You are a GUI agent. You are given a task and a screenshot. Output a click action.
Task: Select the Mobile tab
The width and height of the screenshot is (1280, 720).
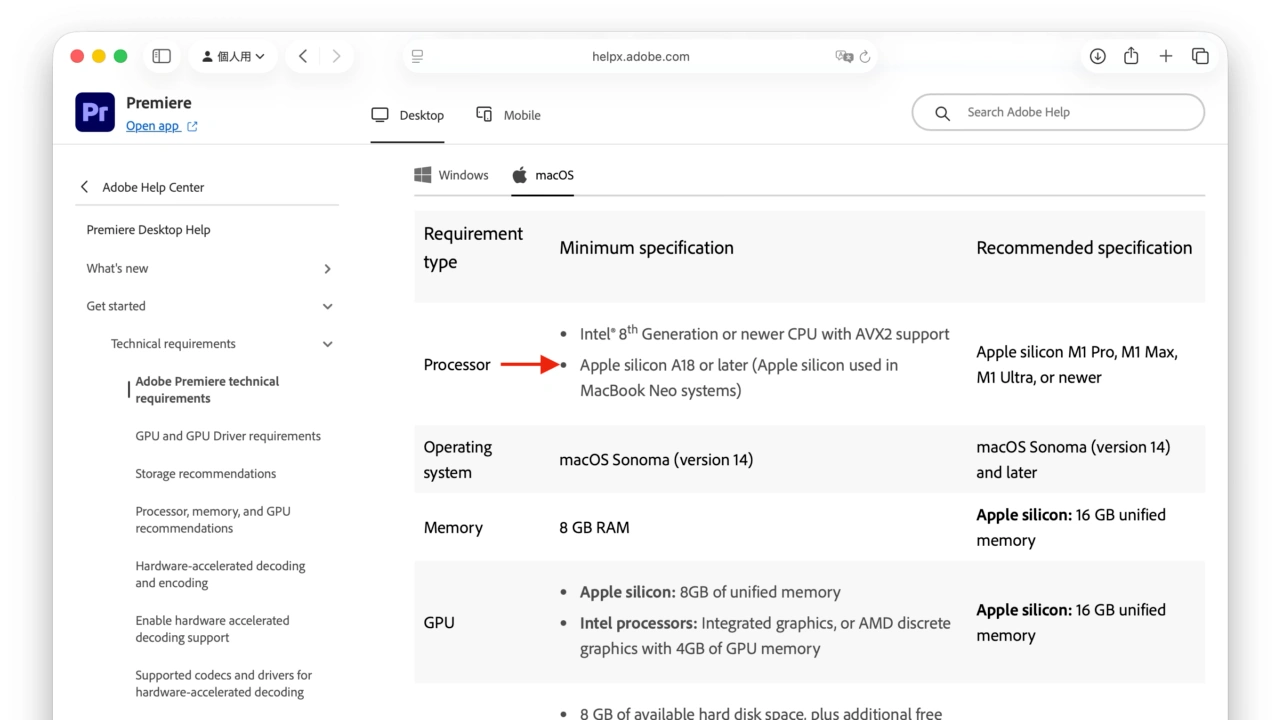[509, 115]
